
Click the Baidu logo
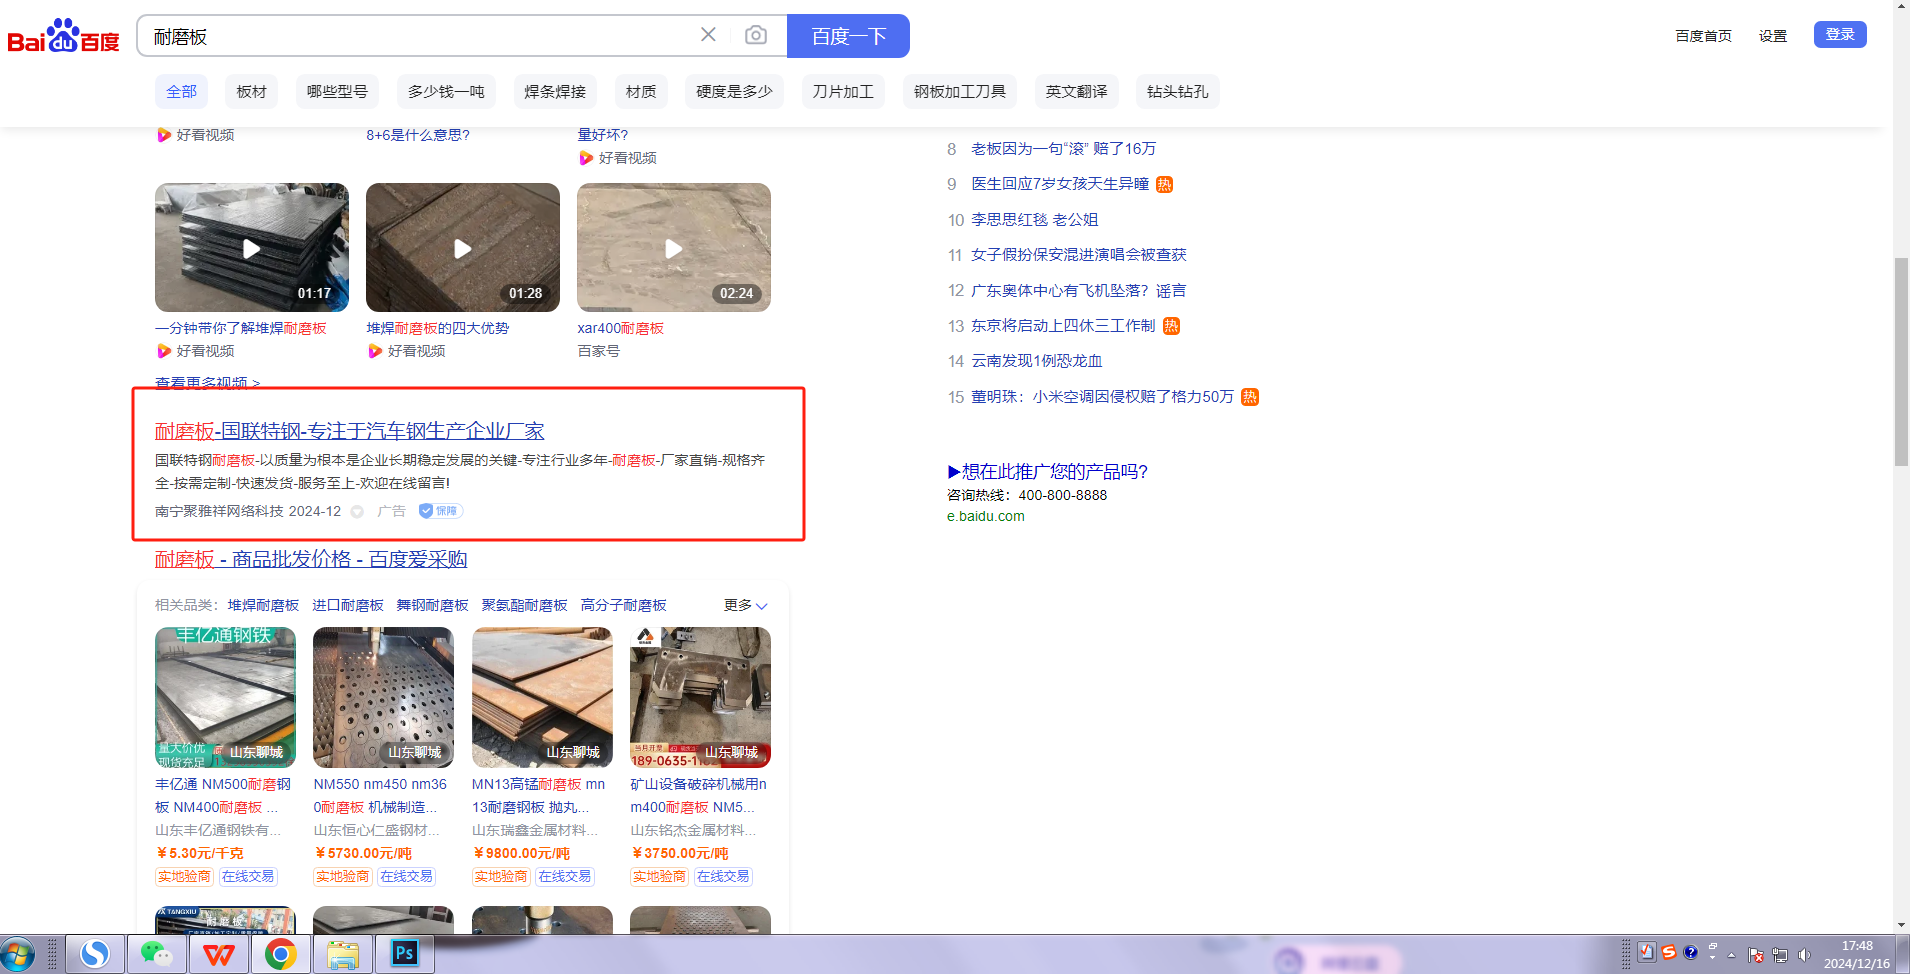63,36
